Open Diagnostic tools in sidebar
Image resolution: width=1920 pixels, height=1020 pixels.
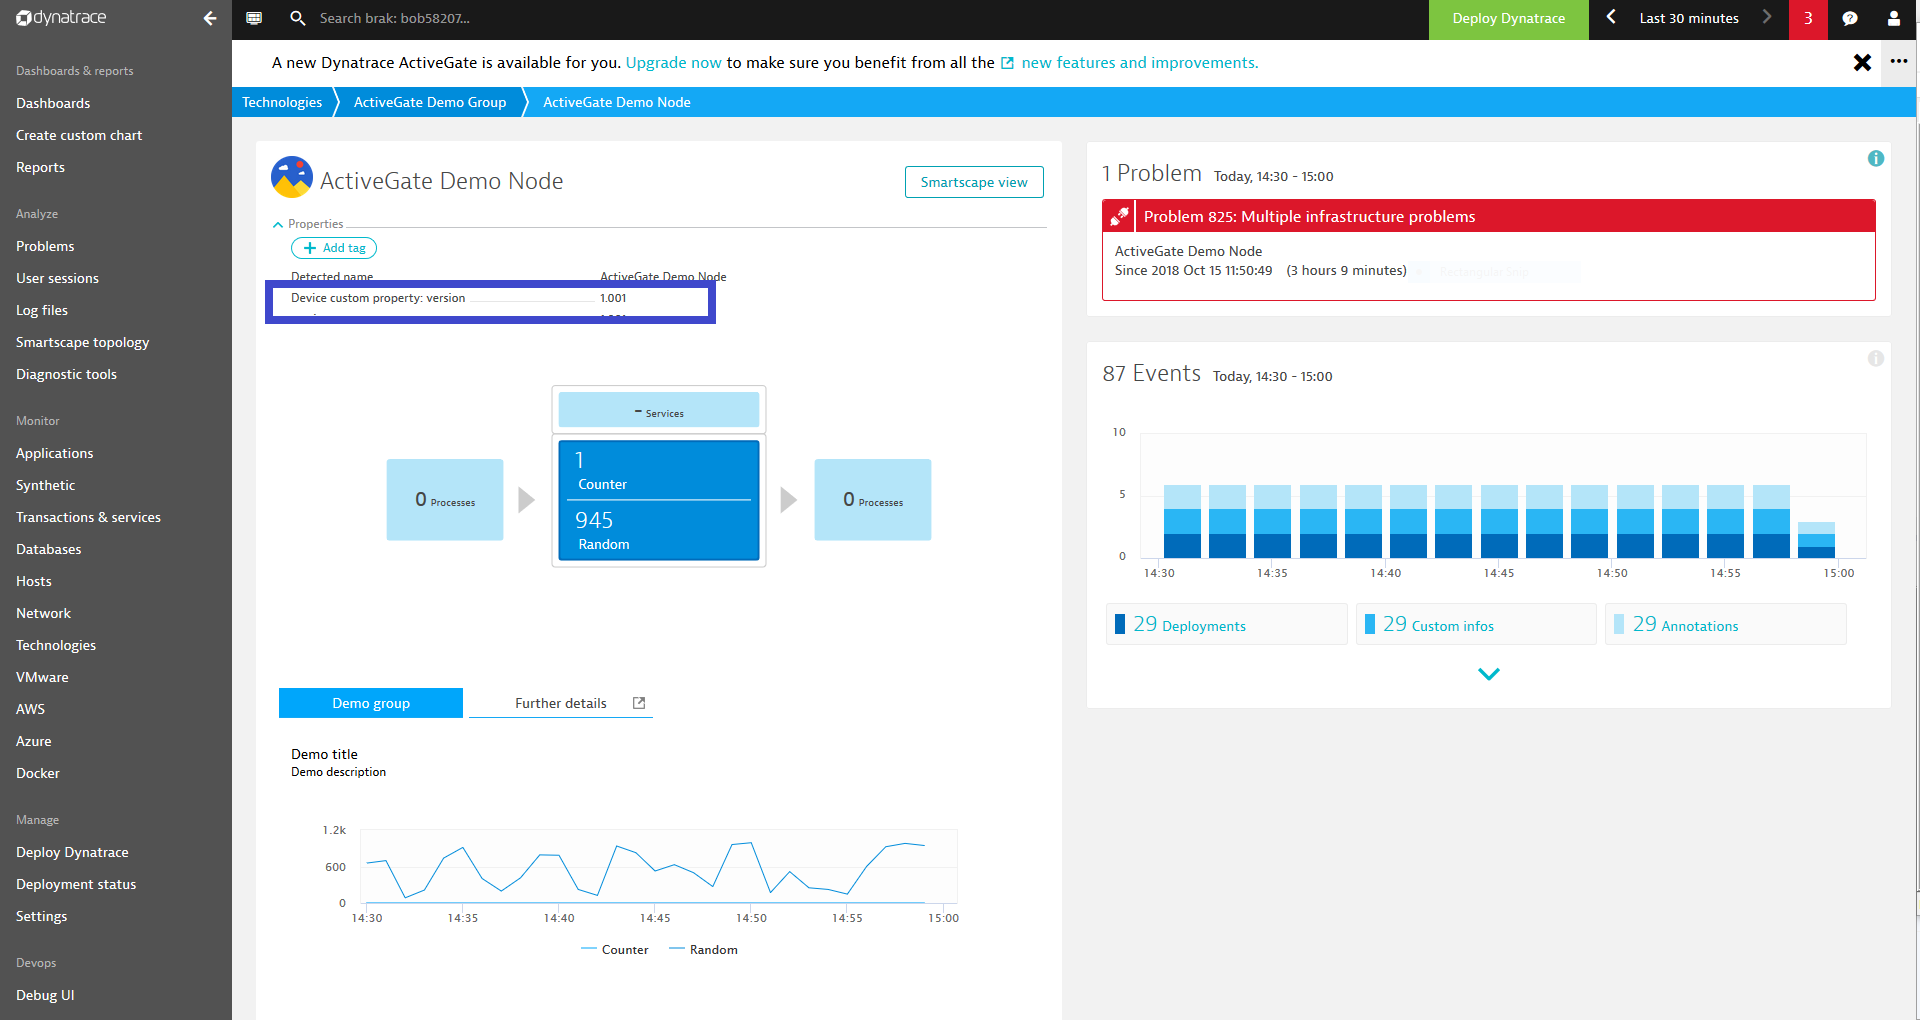point(66,374)
